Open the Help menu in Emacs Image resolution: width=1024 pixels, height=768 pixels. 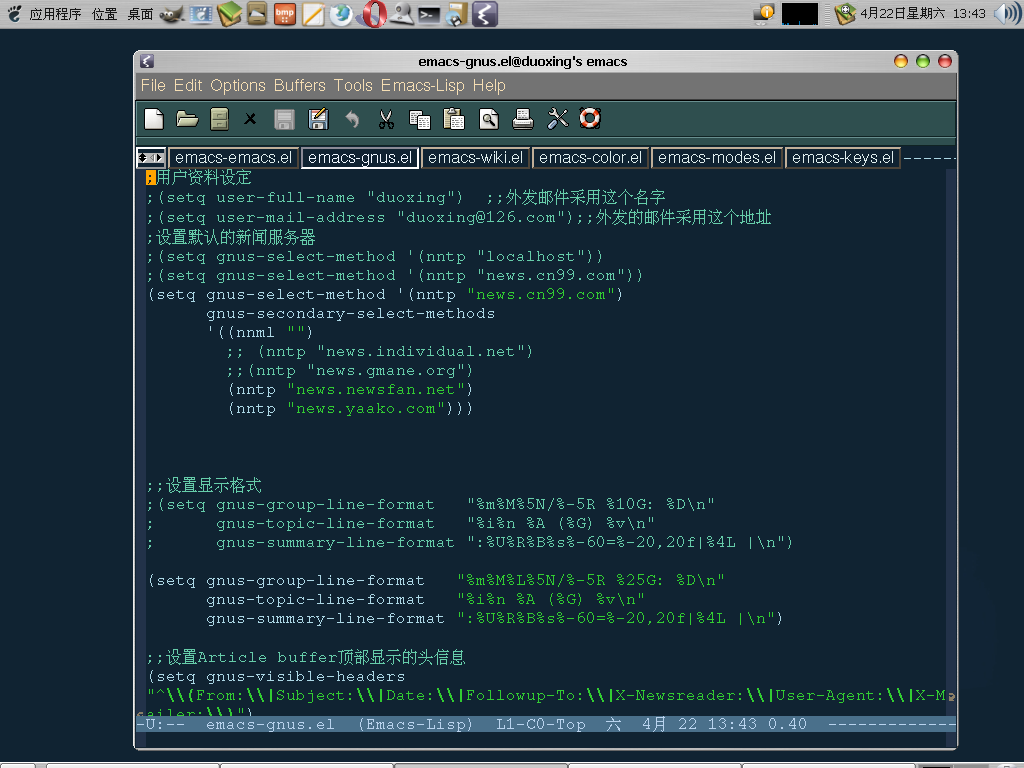click(489, 86)
